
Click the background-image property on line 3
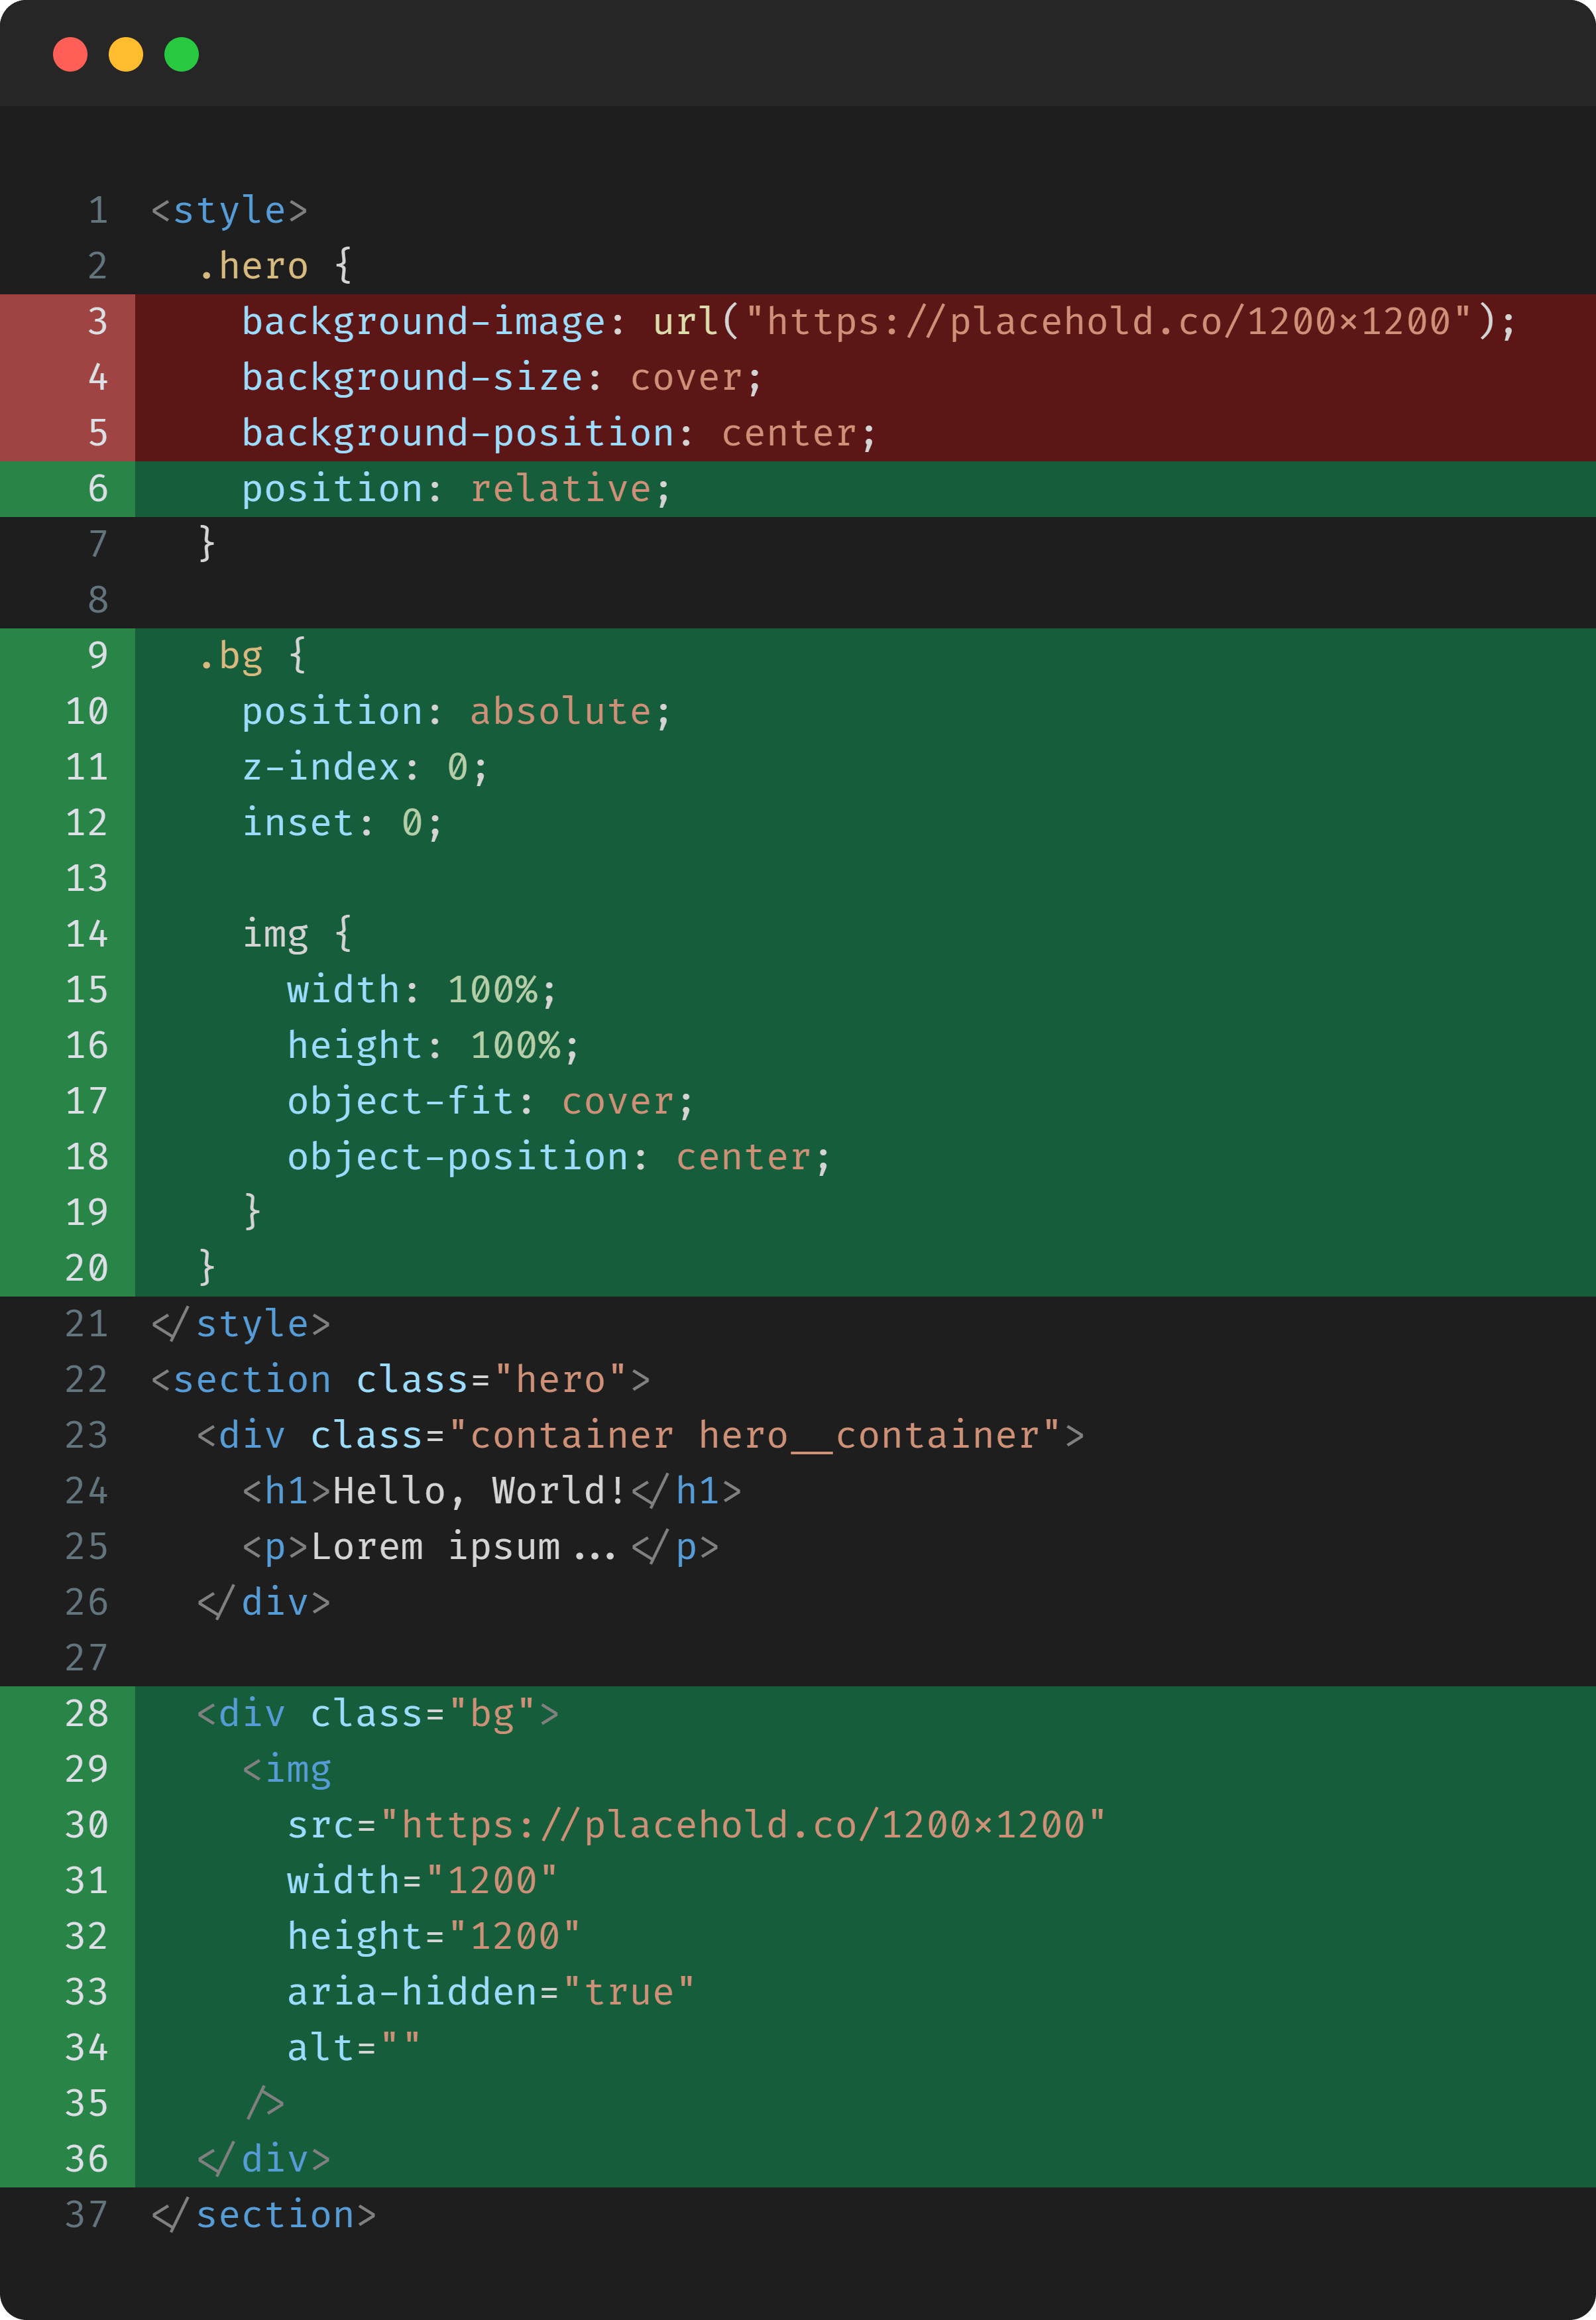click(x=423, y=322)
